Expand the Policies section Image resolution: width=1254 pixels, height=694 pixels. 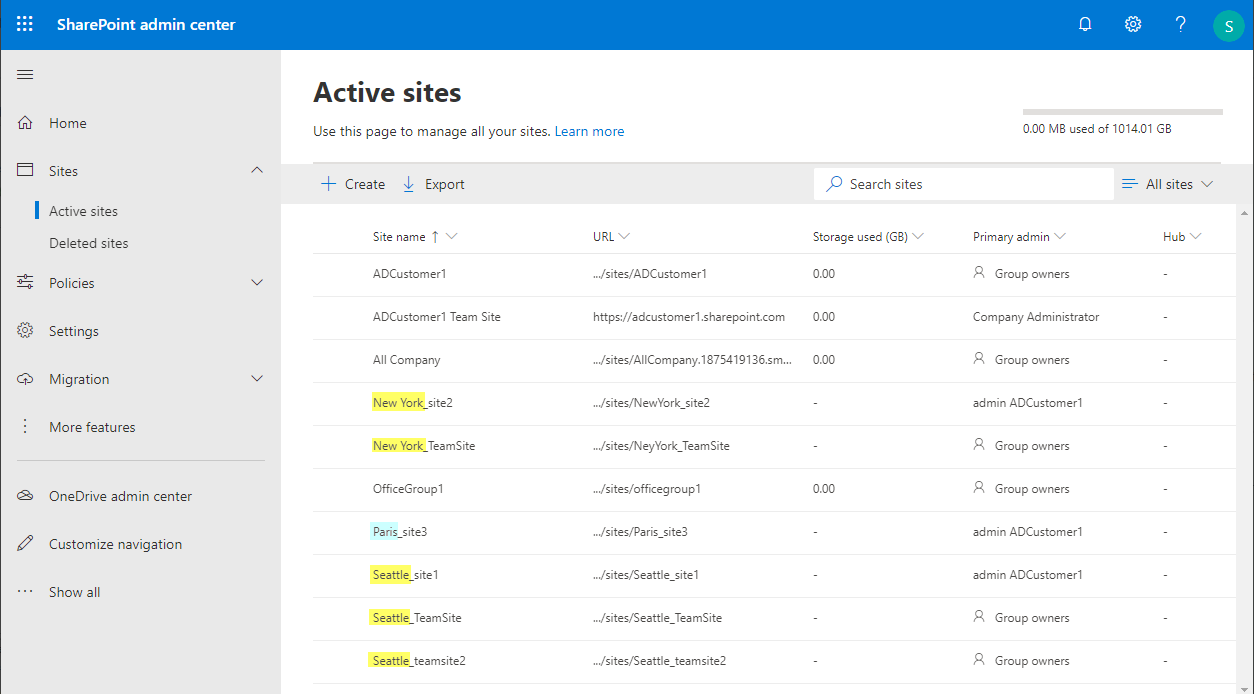pyautogui.click(x=257, y=283)
